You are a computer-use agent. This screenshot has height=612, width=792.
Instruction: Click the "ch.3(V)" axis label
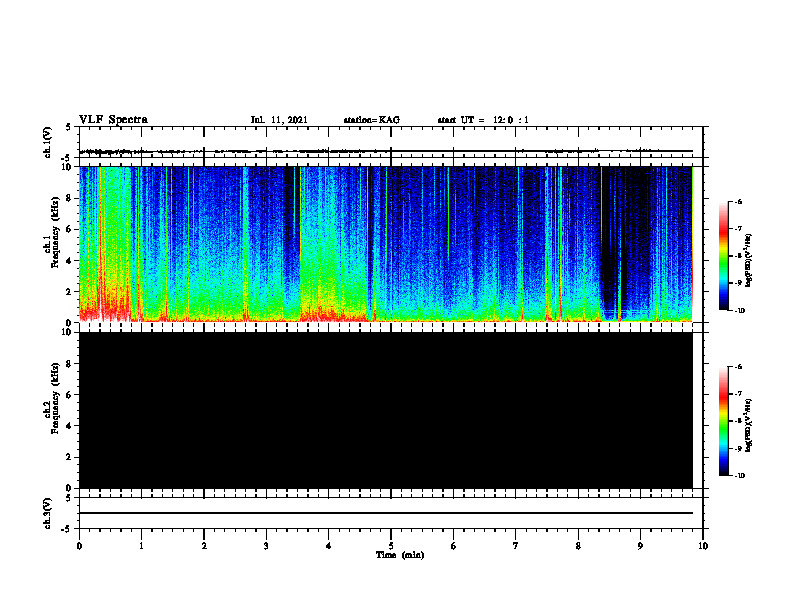click(x=47, y=513)
